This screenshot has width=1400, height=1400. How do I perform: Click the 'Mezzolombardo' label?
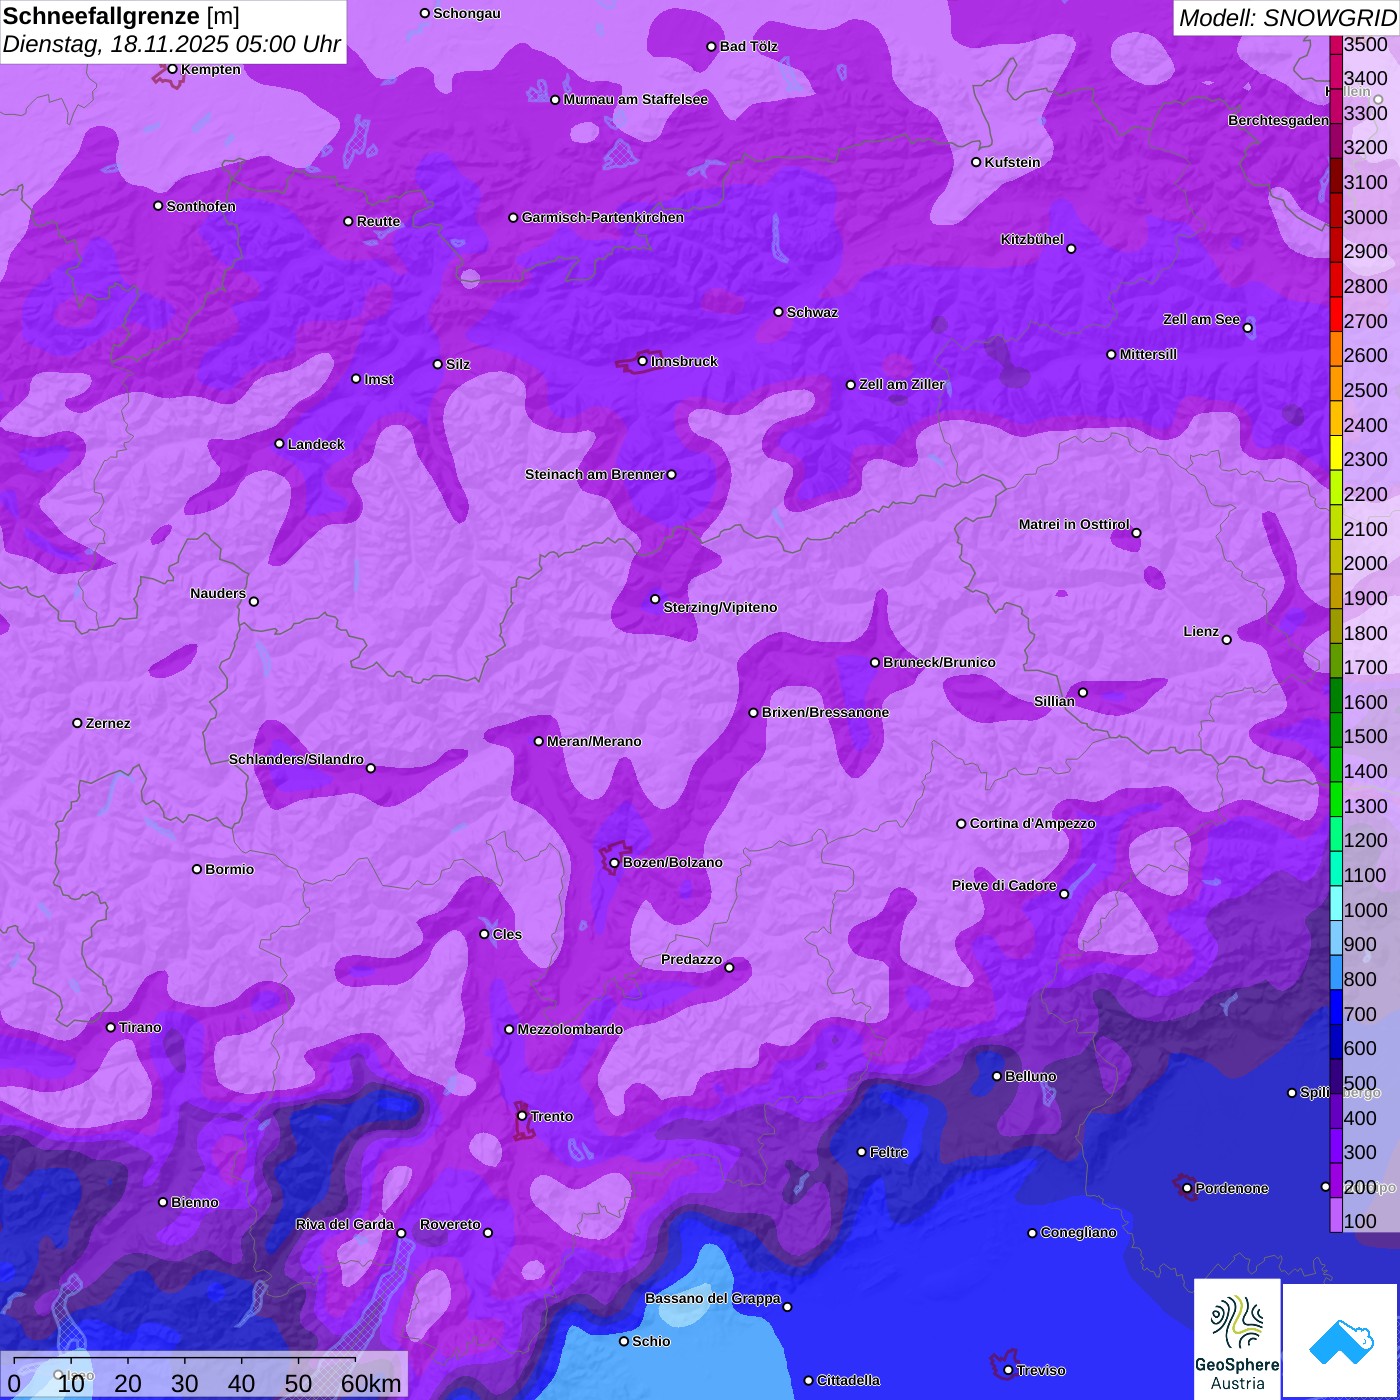(570, 1029)
